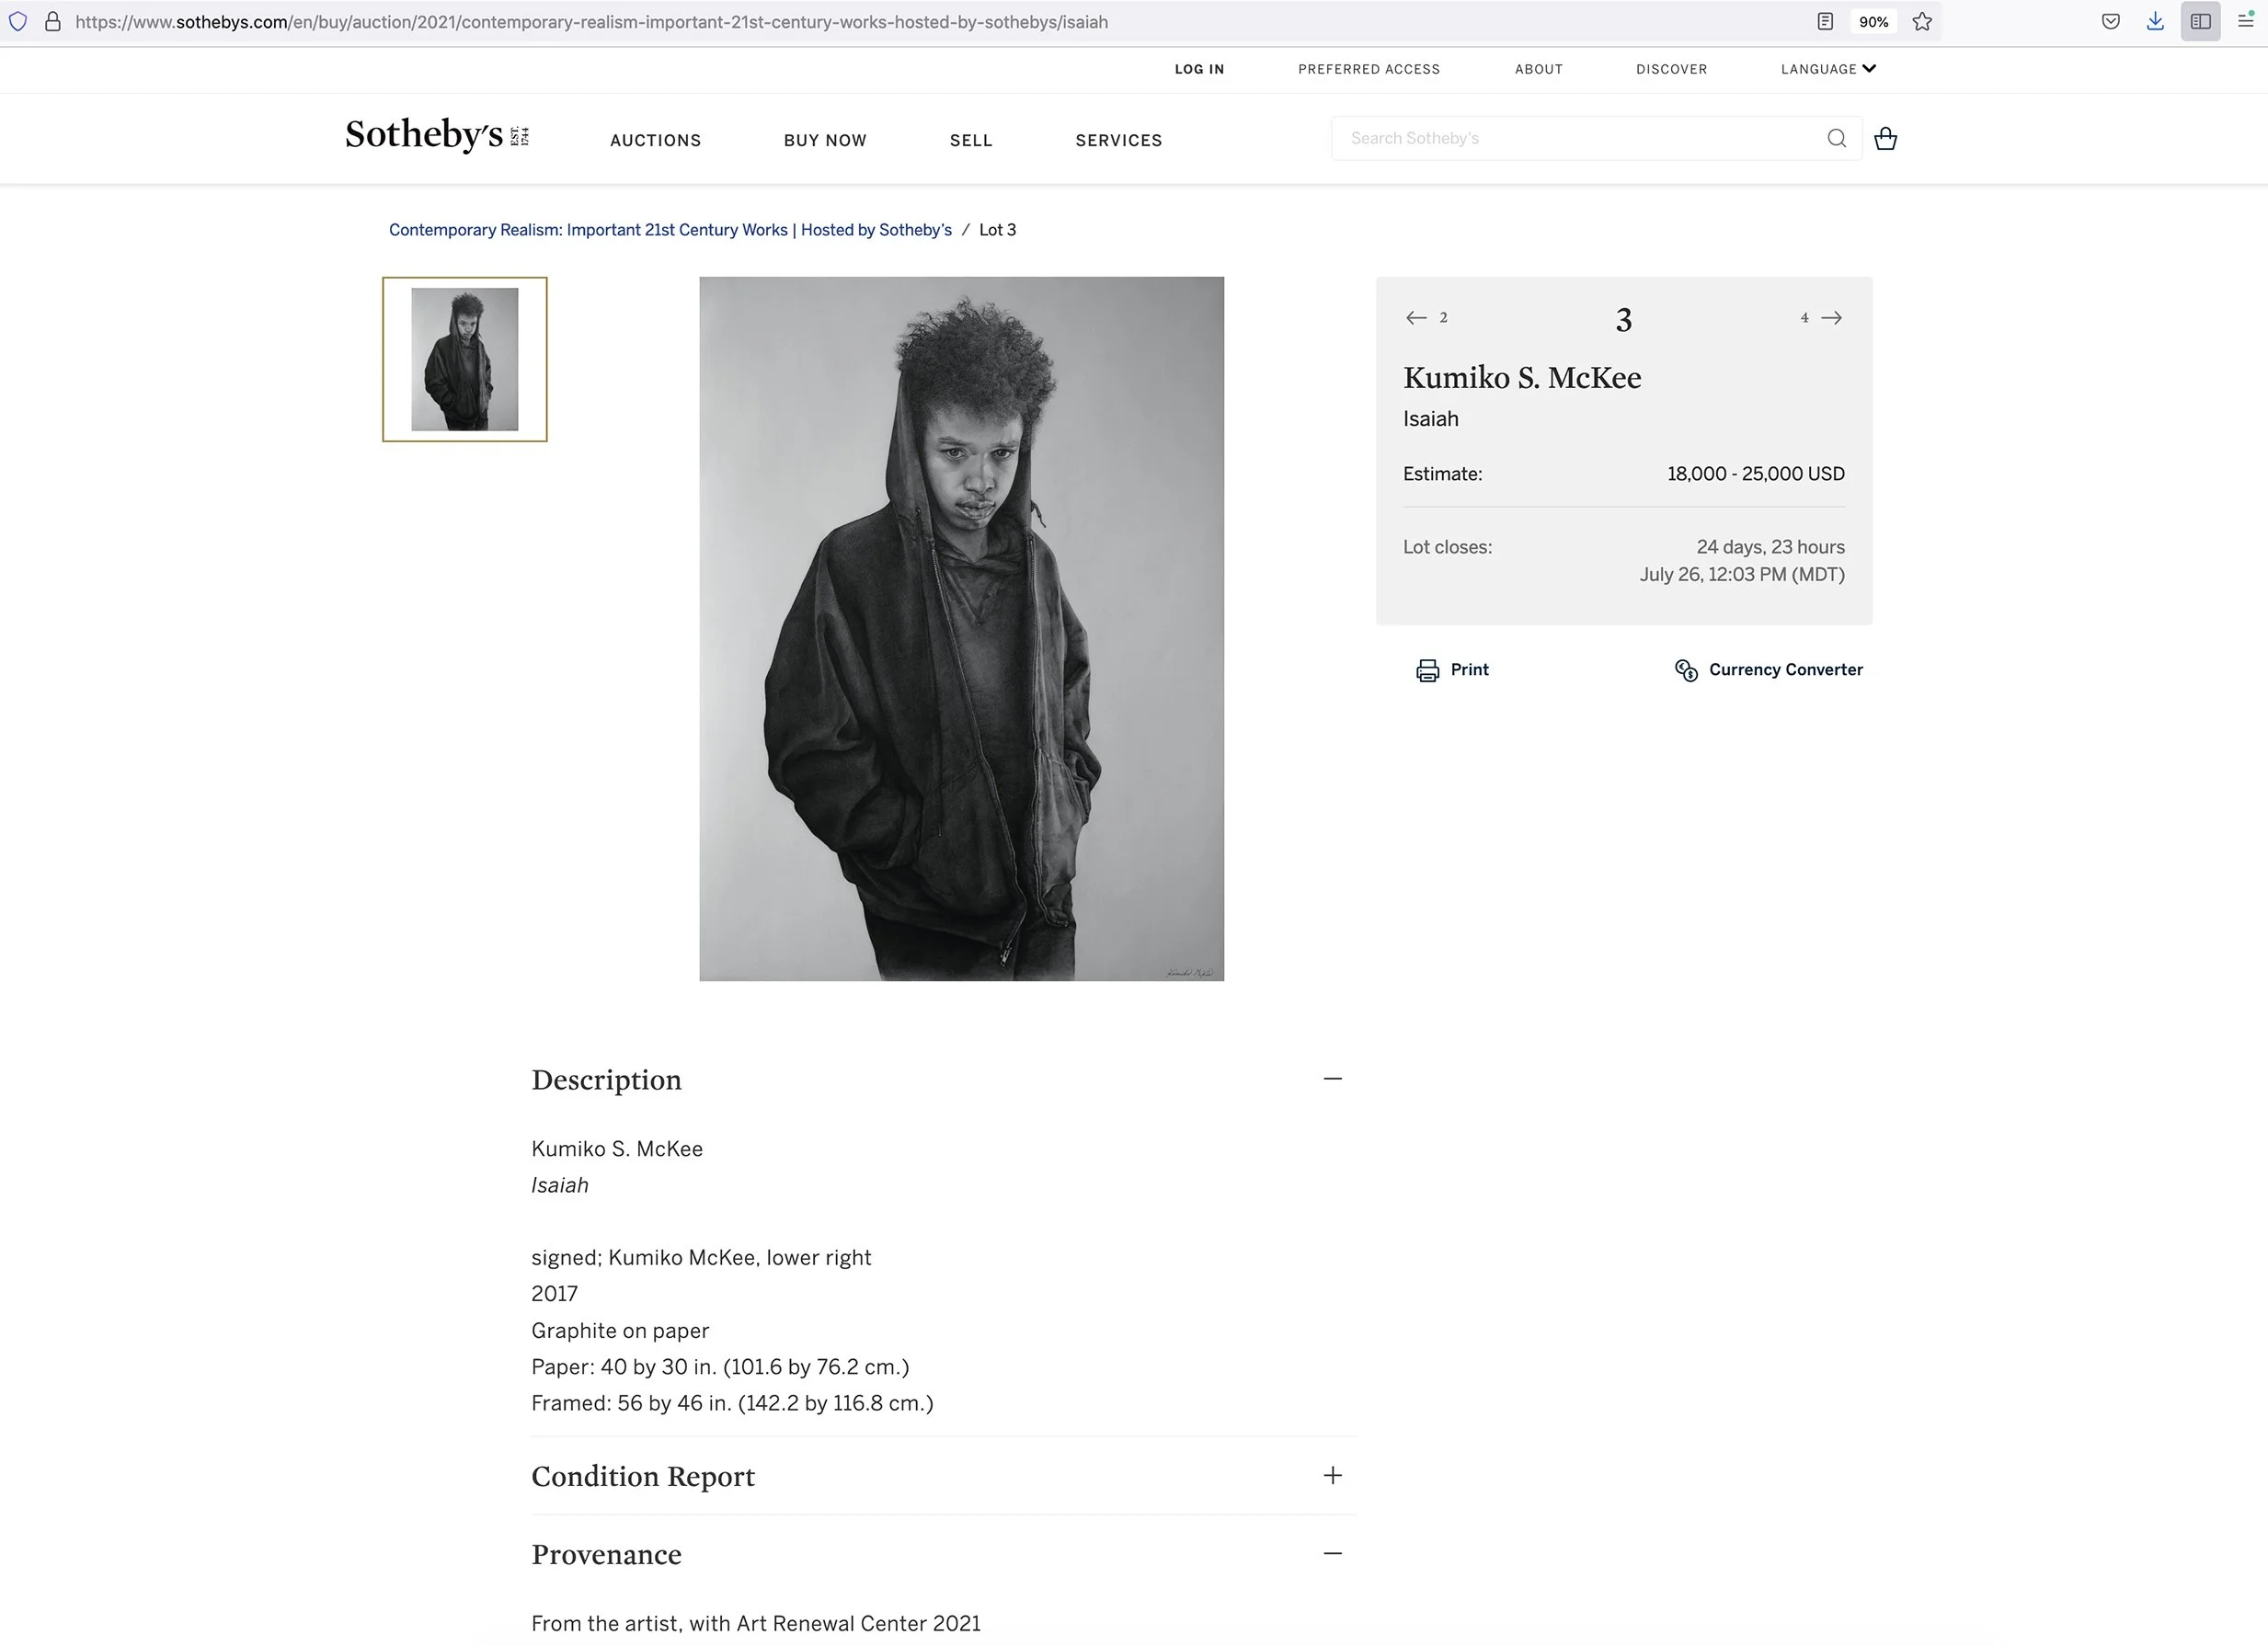
Task: Toggle the browser sidebar button
Action: tap(2200, 22)
